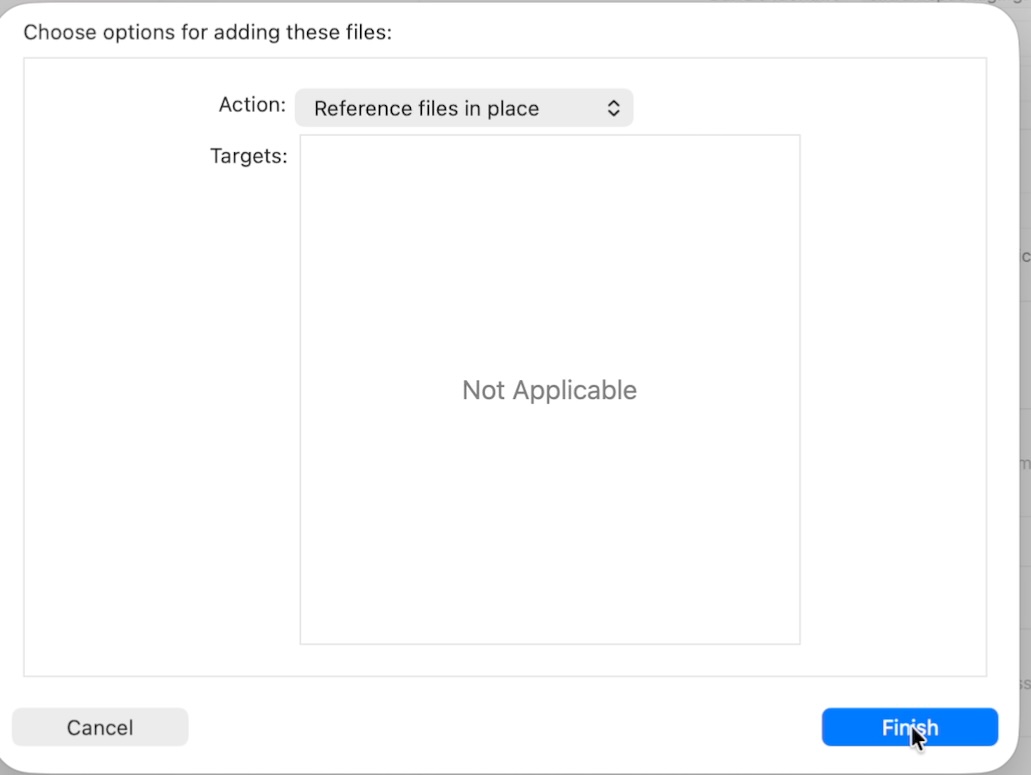The width and height of the screenshot is (1031, 775).
Task: Click the "Not Applicable" placeholder text
Action: point(549,390)
